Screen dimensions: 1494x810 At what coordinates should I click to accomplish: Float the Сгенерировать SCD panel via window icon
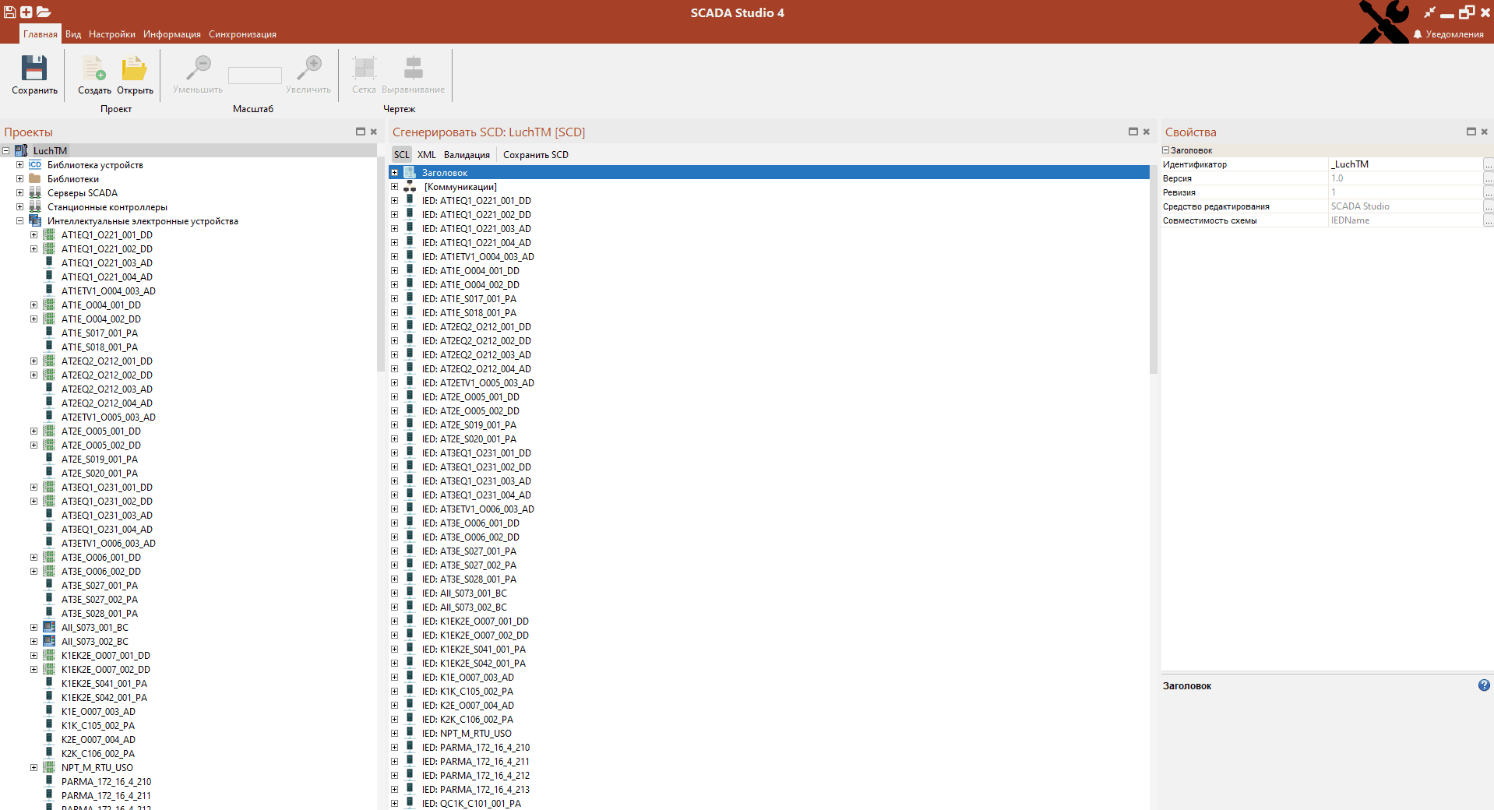[x=1133, y=131]
